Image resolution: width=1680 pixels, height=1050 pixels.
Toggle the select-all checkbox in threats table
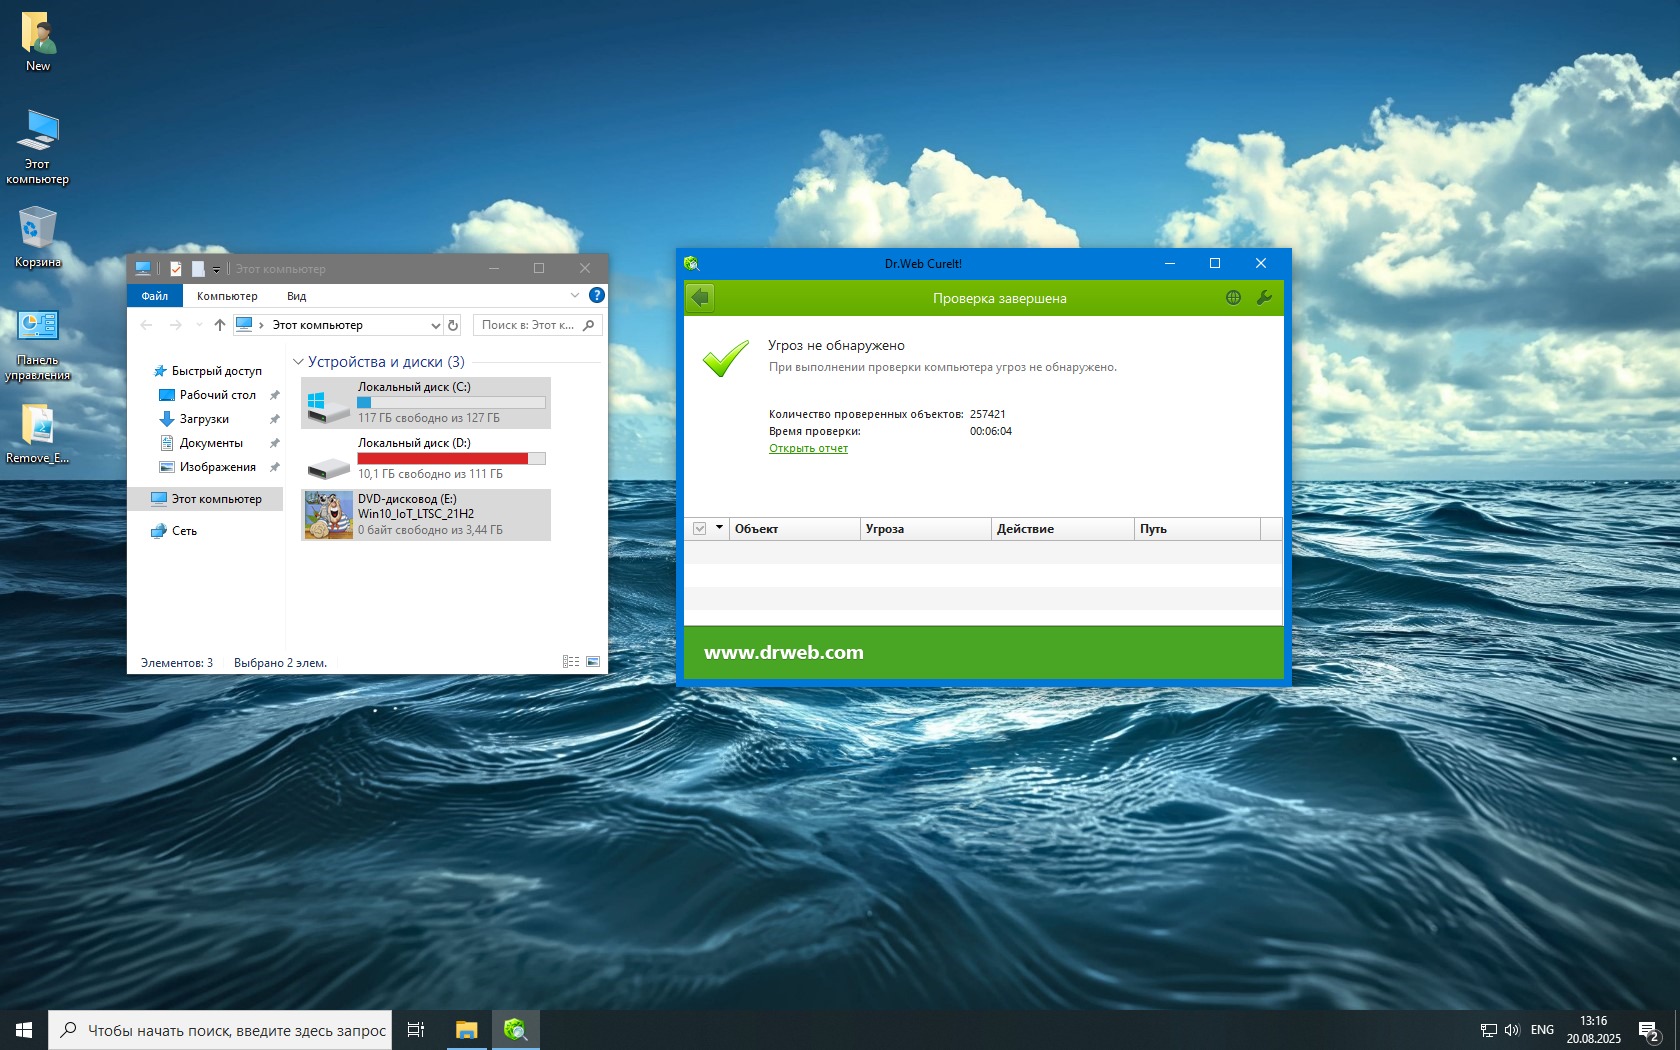[x=700, y=529]
